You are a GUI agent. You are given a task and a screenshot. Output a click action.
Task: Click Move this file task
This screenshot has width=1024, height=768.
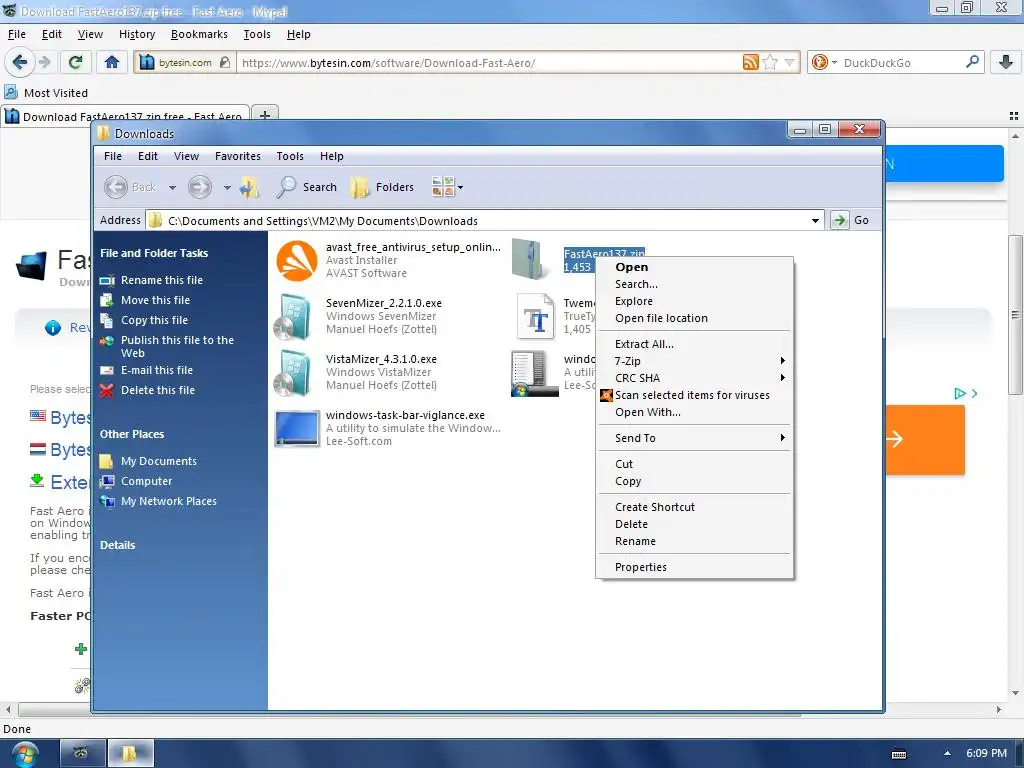[x=155, y=300]
